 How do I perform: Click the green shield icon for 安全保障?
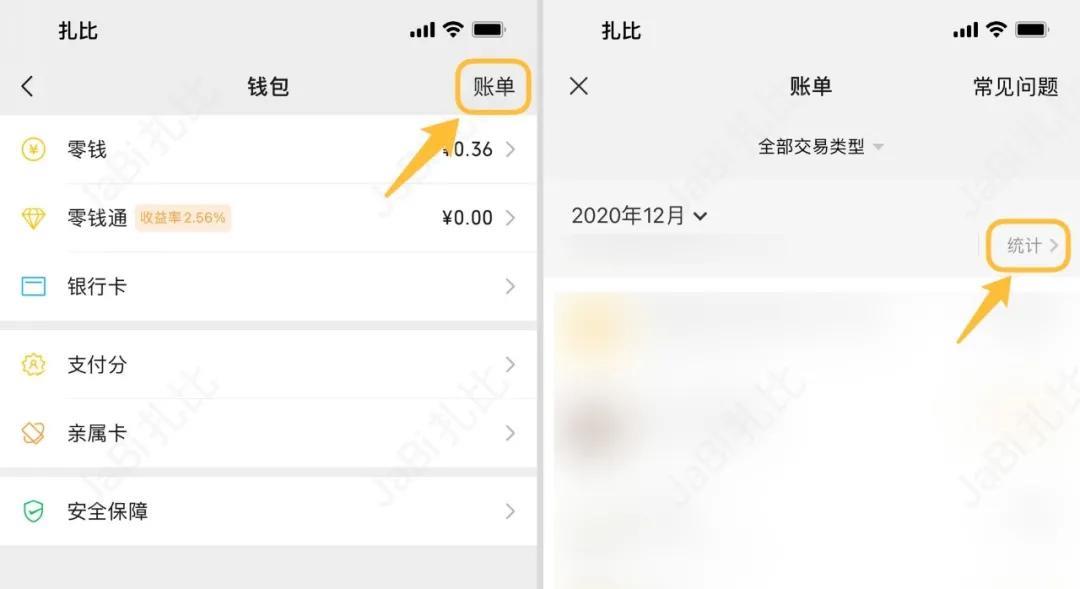(x=33, y=511)
